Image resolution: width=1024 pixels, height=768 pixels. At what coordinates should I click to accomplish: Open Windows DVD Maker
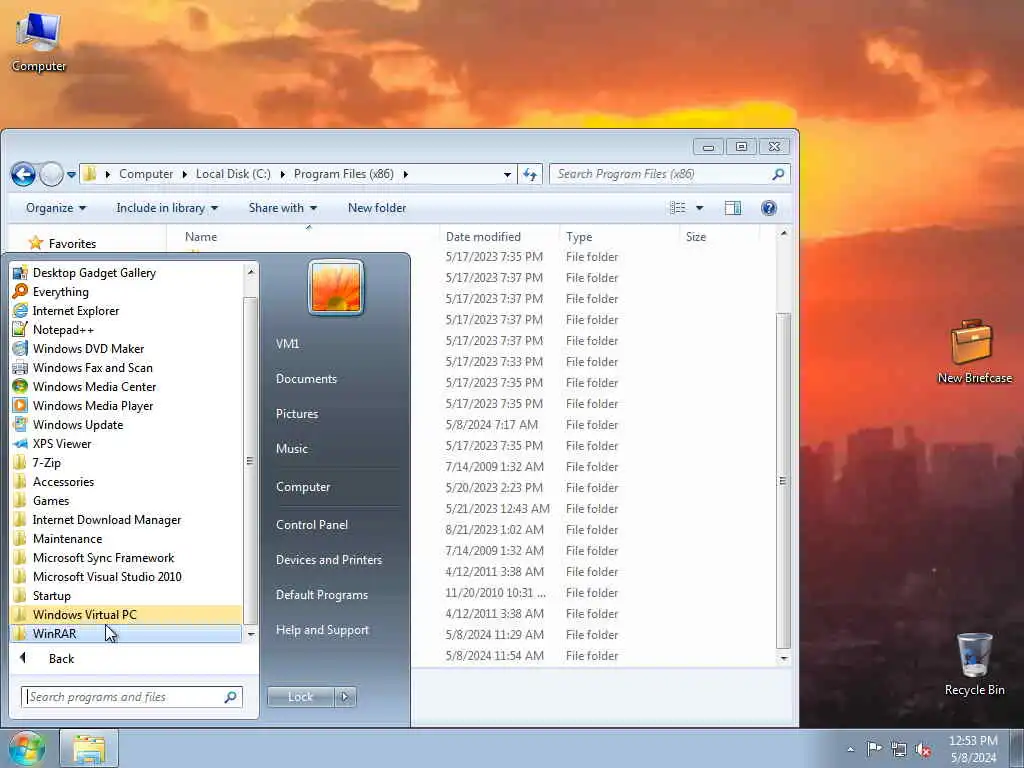125,349
